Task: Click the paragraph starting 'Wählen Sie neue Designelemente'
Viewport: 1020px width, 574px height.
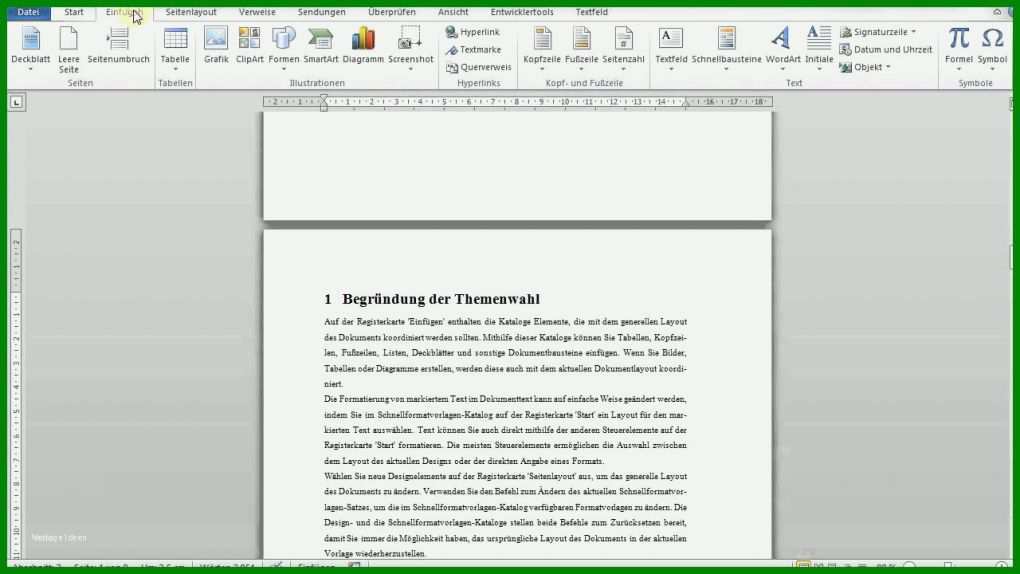Action: 505,515
